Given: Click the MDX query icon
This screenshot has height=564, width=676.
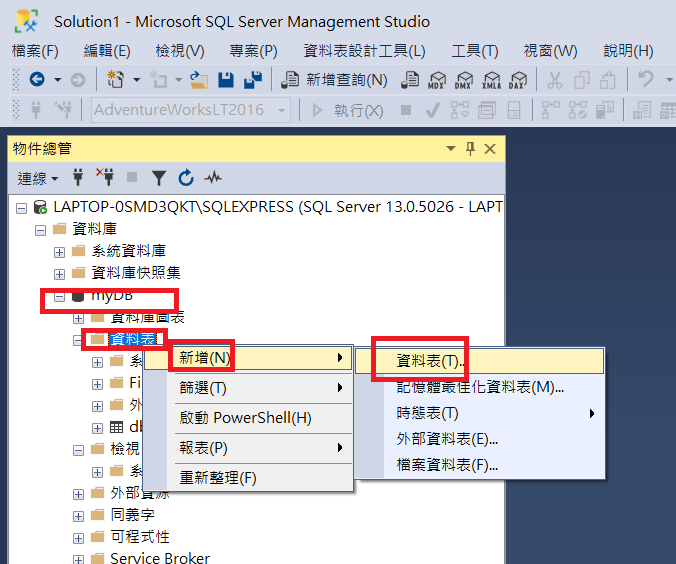Looking at the screenshot, I should tap(437, 80).
